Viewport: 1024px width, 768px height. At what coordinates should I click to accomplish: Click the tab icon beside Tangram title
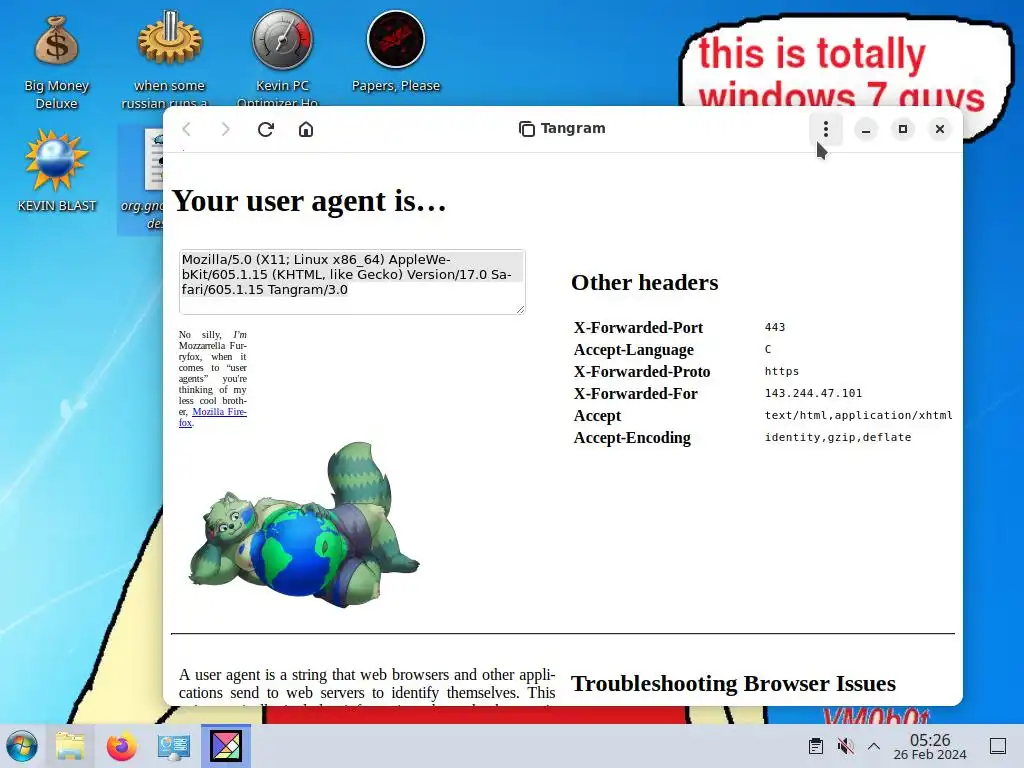[x=526, y=129]
